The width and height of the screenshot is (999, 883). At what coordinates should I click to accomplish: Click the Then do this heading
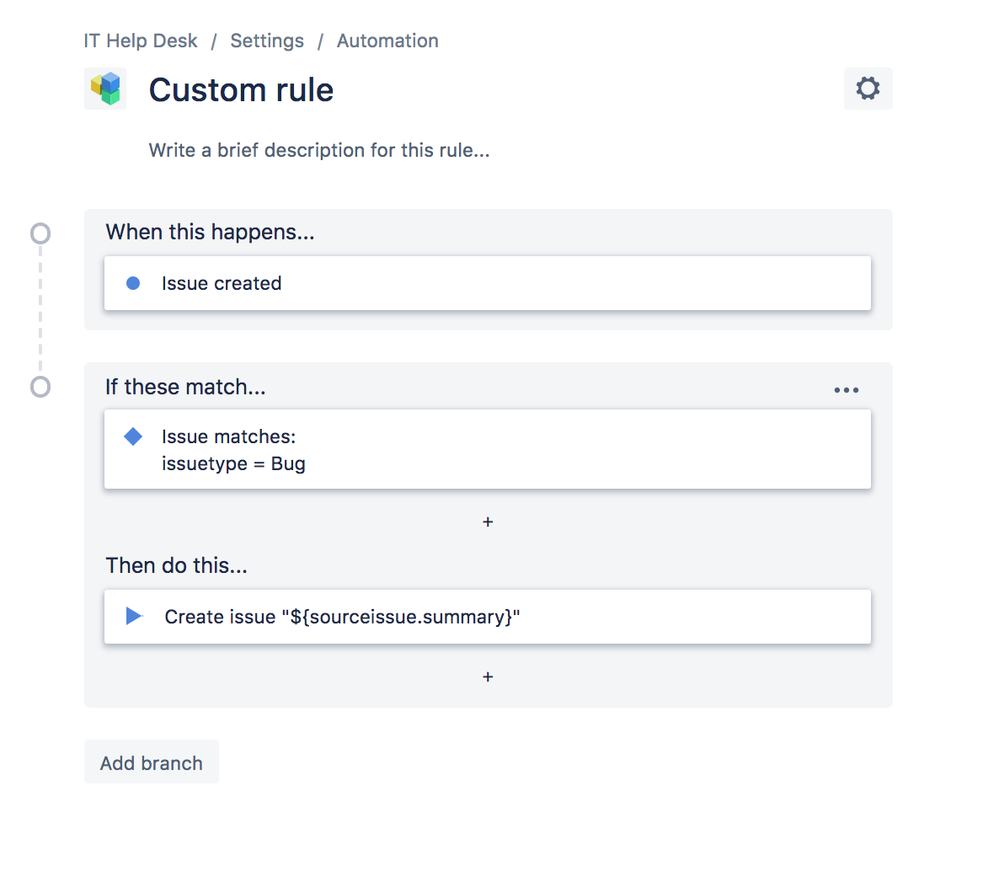point(177,565)
